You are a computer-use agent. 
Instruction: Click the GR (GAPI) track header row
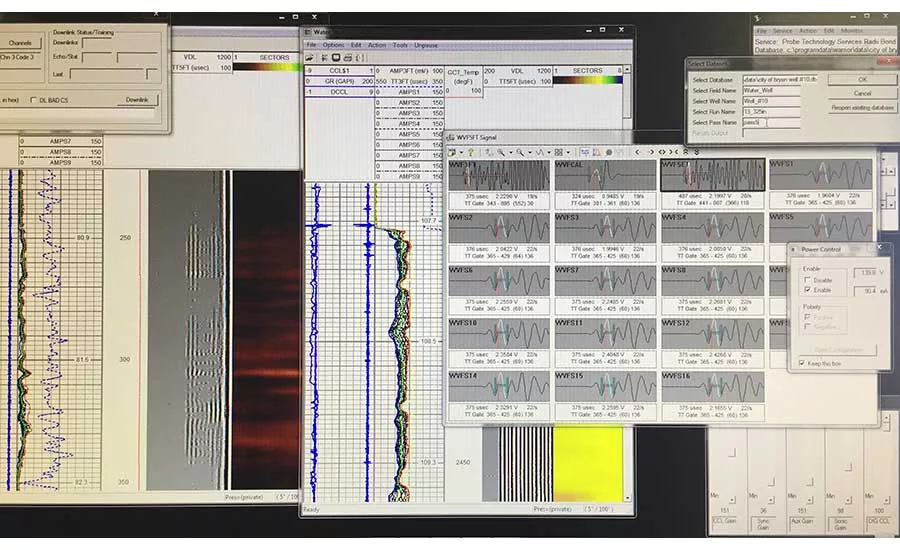339,82
